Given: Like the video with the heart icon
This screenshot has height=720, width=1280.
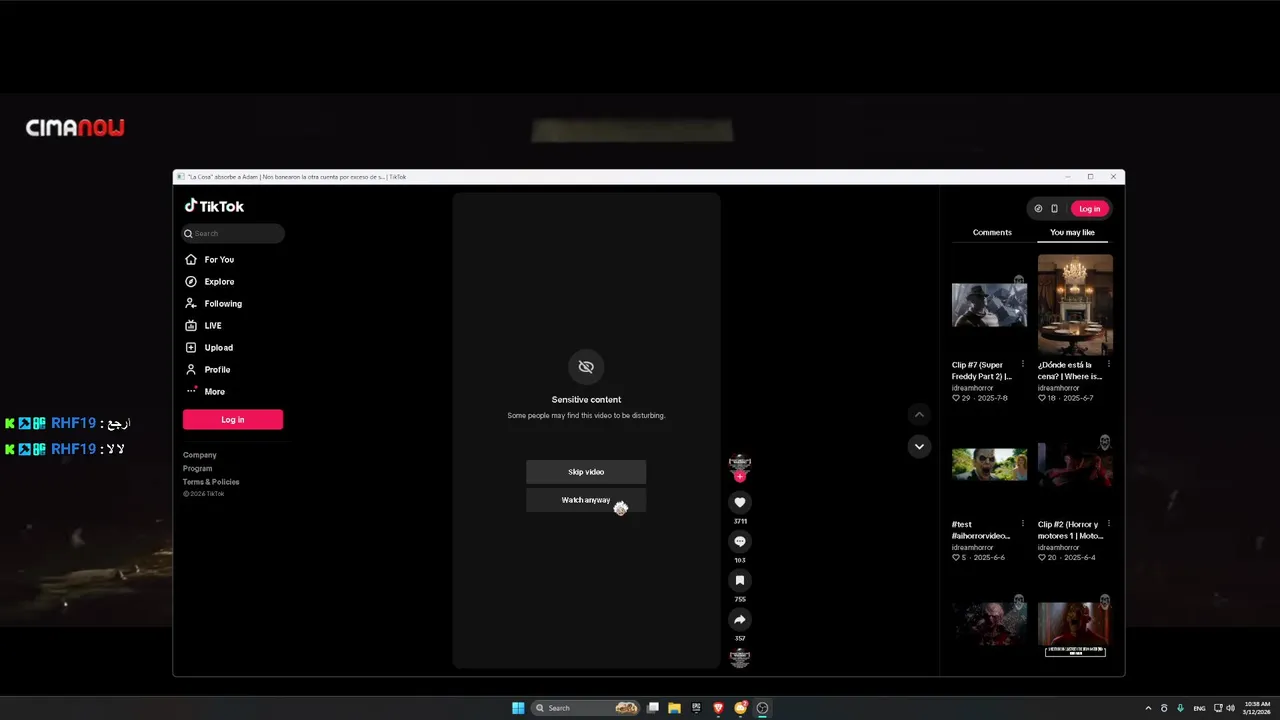Looking at the screenshot, I should pos(740,502).
